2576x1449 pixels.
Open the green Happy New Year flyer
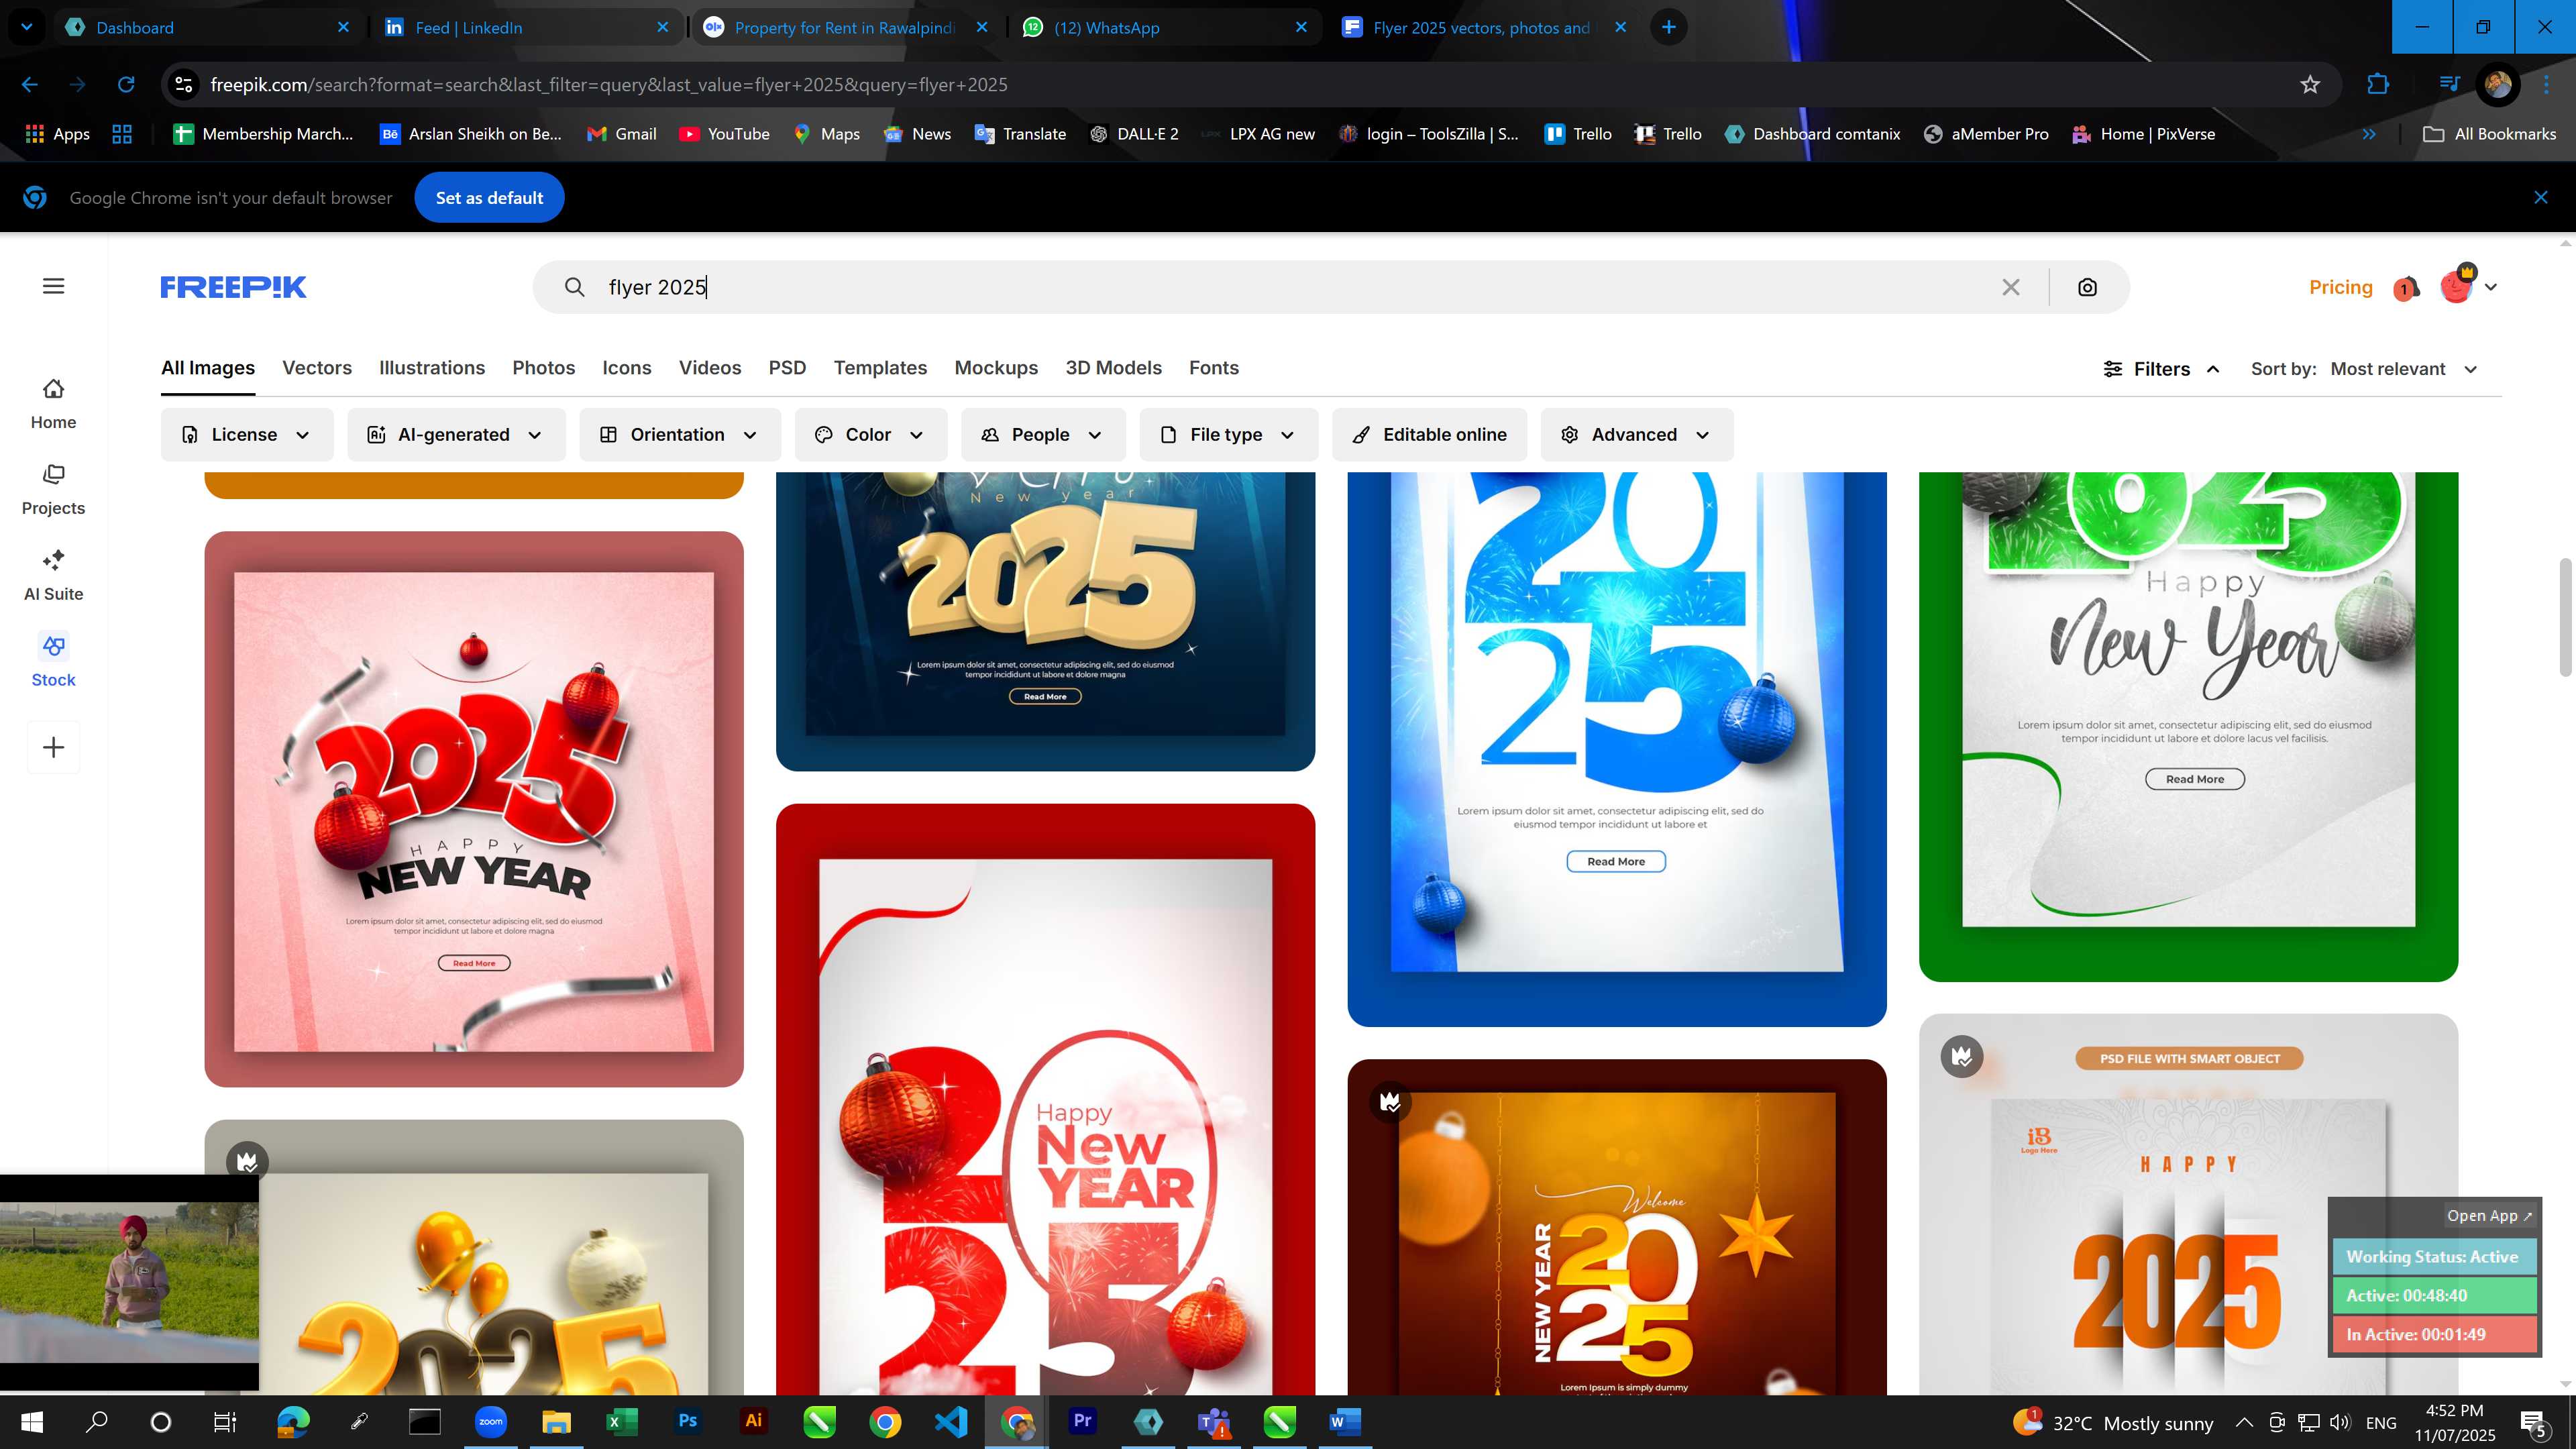(2188, 727)
